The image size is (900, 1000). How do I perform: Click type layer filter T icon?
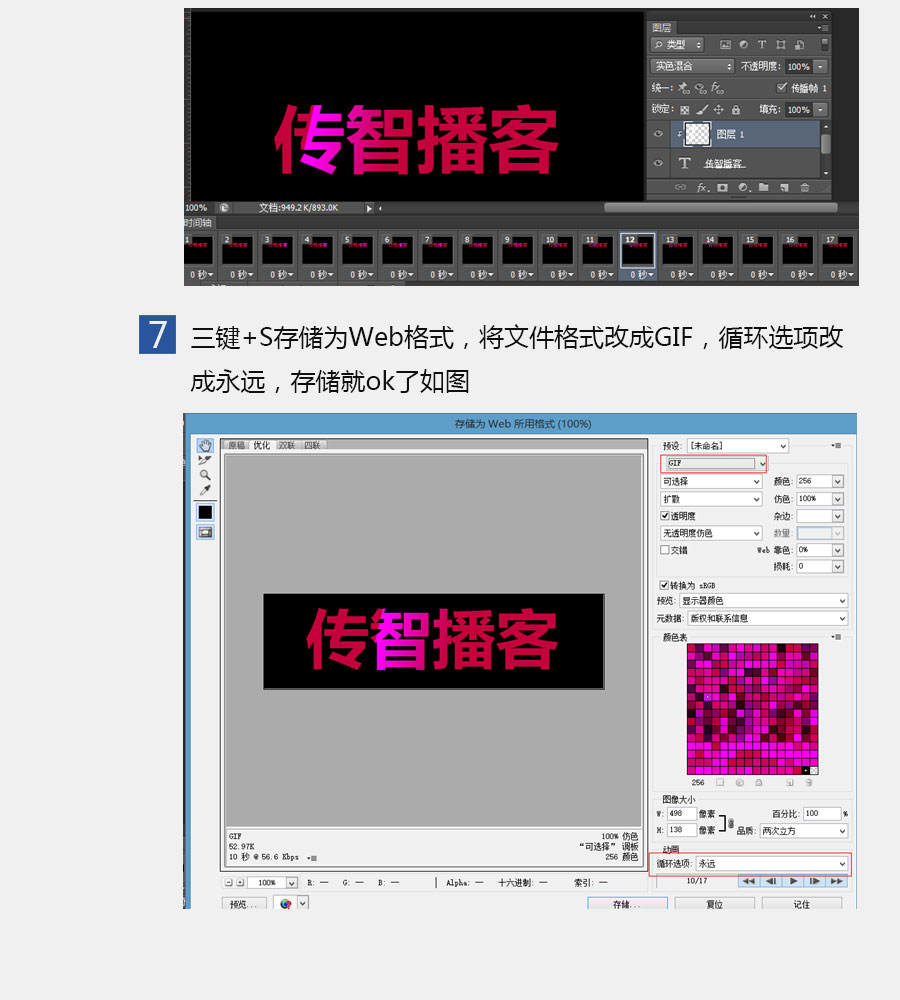point(762,45)
